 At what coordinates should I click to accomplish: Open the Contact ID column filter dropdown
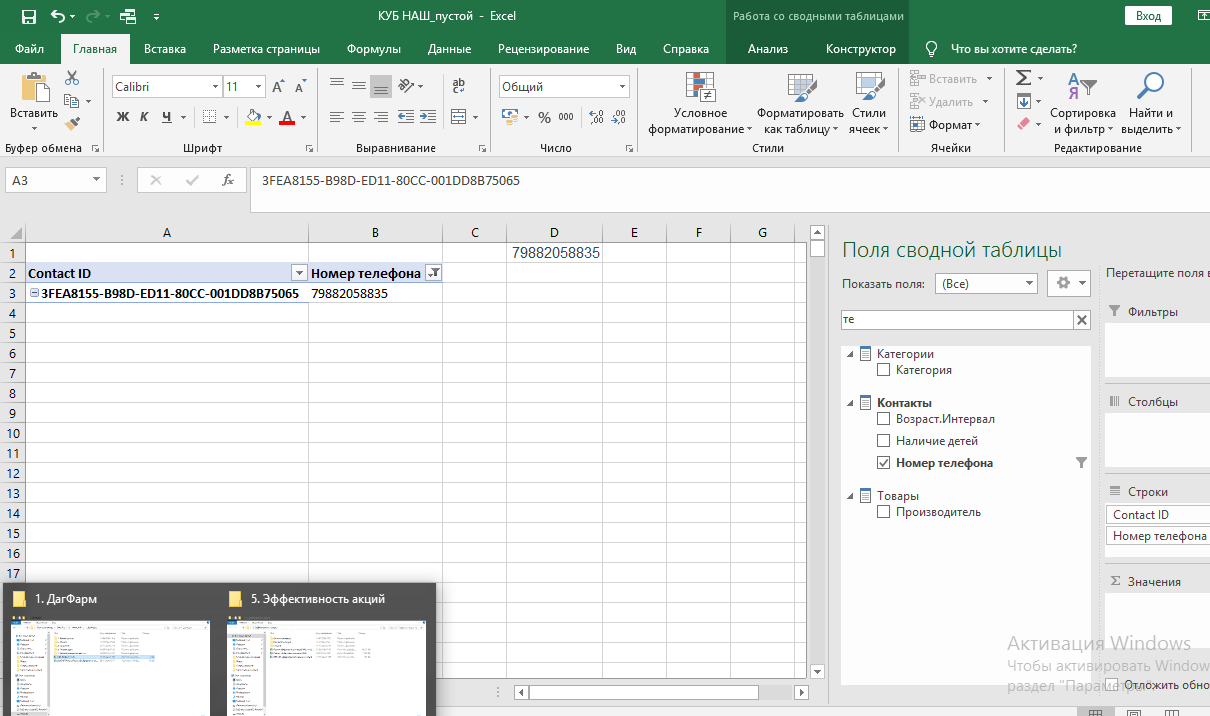[x=298, y=273]
